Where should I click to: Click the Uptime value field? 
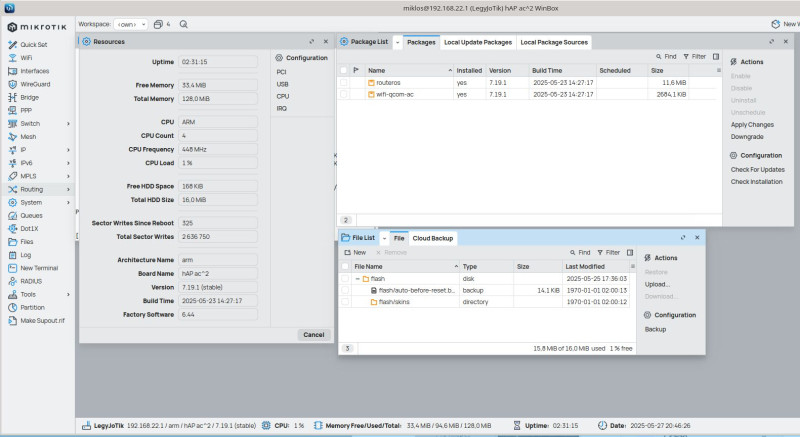point(218,62)
